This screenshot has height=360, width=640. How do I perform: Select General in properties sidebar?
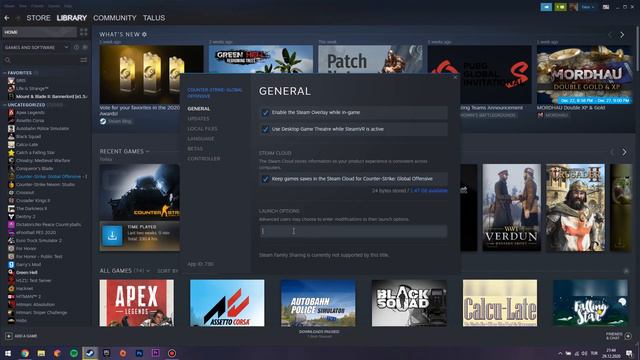(199, 109)
